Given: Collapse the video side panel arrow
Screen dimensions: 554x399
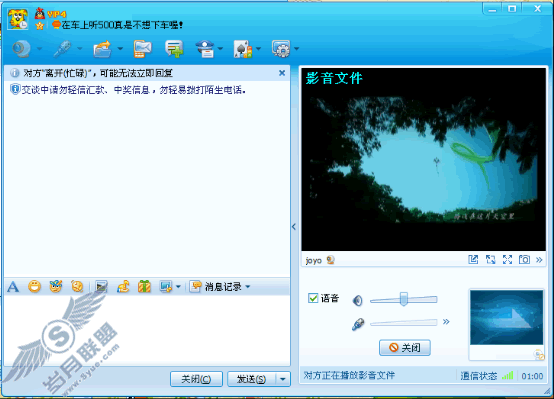Looking at the screenshot, I should (294, 227).
